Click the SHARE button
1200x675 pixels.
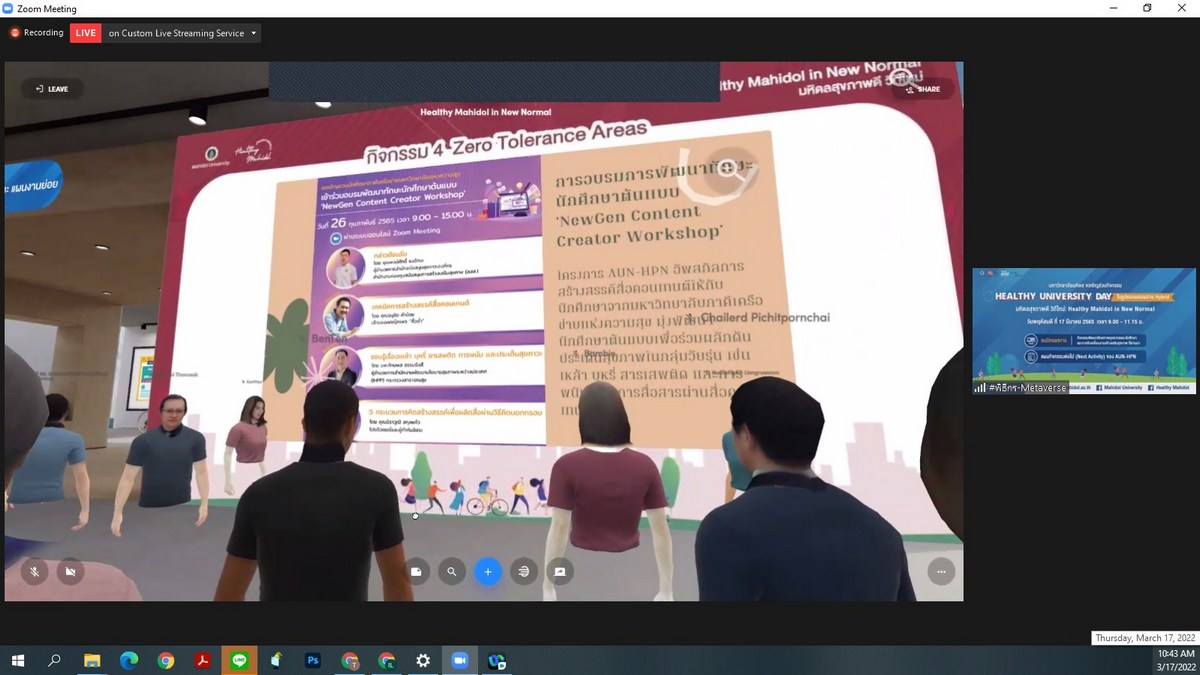coord(922,89)
